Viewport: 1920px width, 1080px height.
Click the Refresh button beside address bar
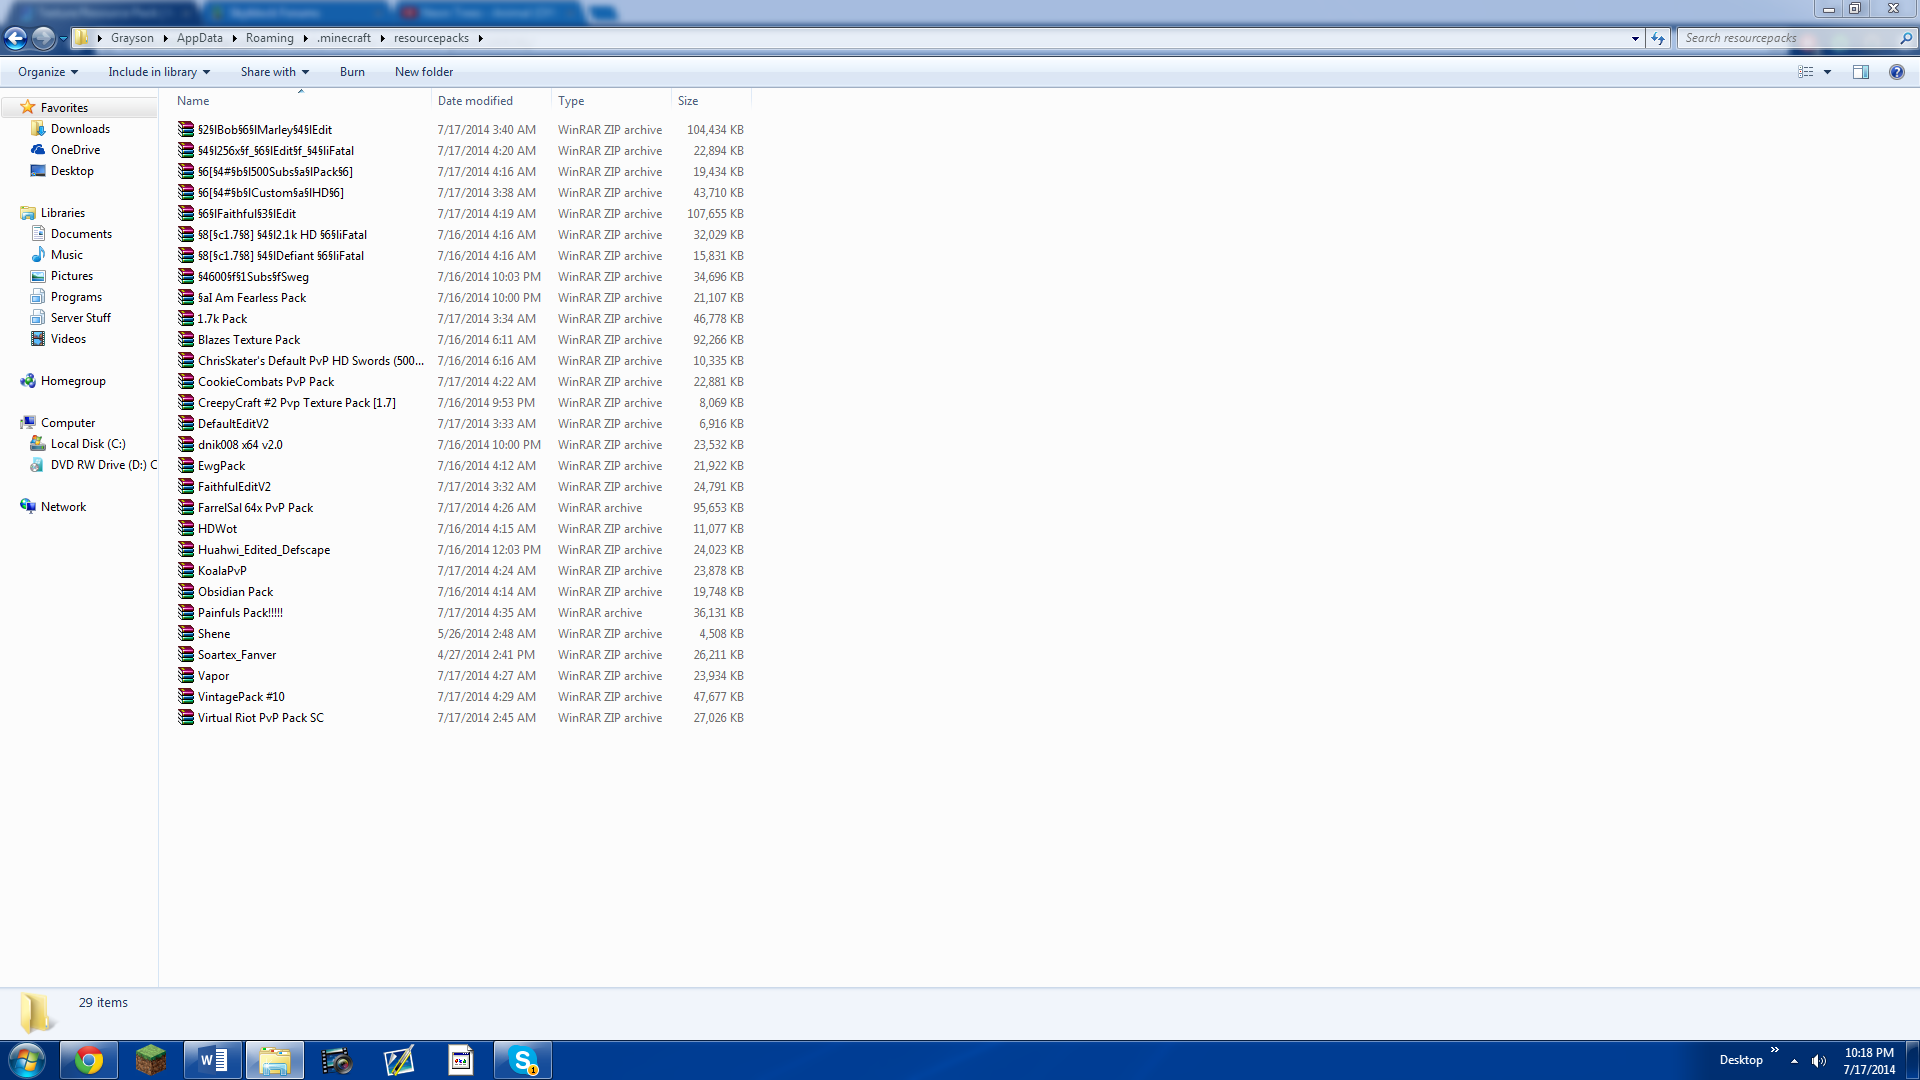click(x=1658, y=38)
